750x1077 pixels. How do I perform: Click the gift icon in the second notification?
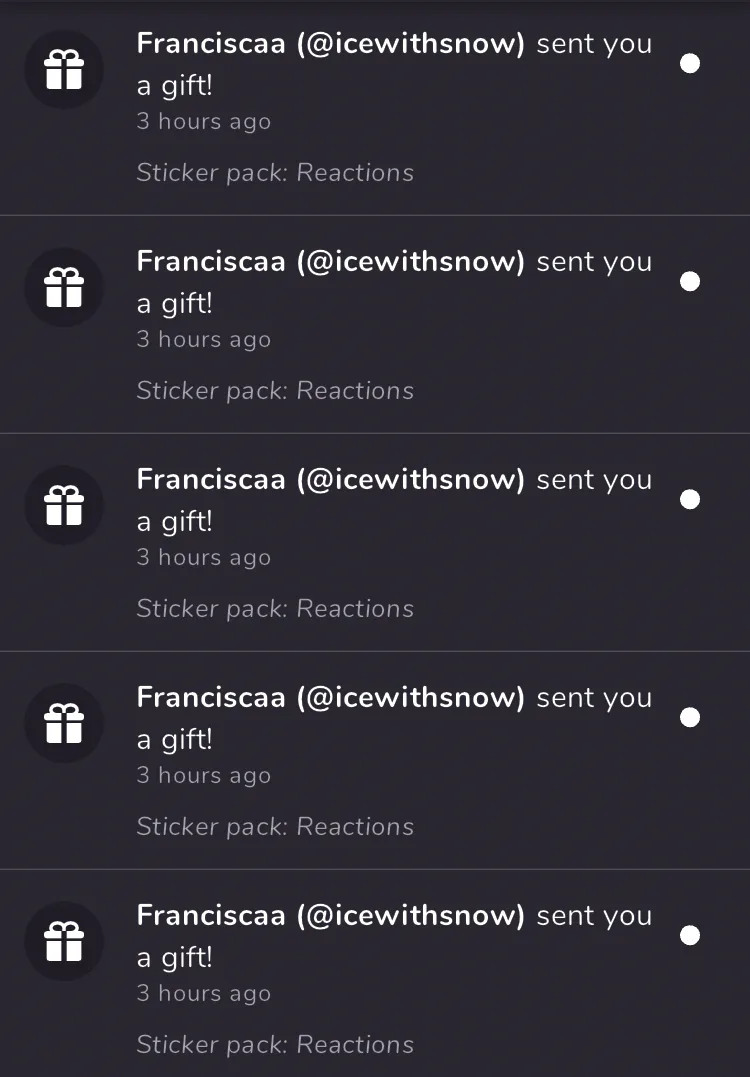64,288
